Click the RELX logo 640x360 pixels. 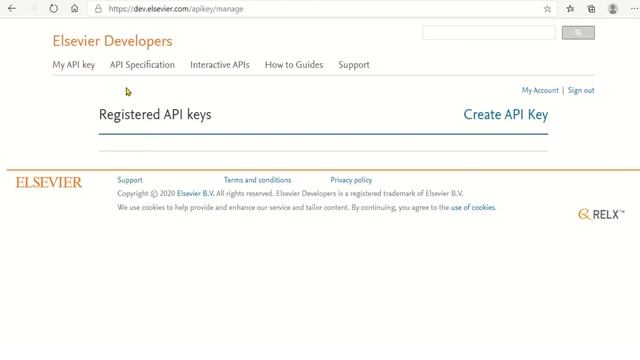pyautogui.click(x=601, y=214)
